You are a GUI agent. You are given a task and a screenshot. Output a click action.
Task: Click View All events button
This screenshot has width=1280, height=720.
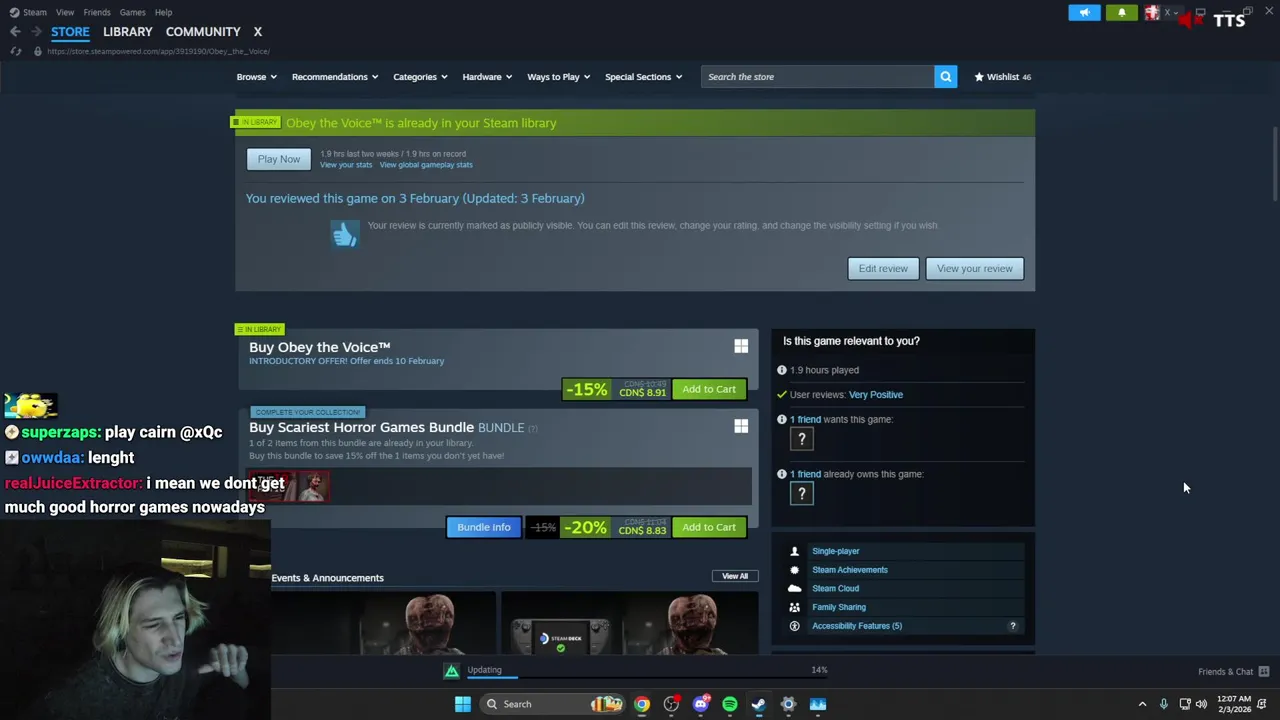735,576
